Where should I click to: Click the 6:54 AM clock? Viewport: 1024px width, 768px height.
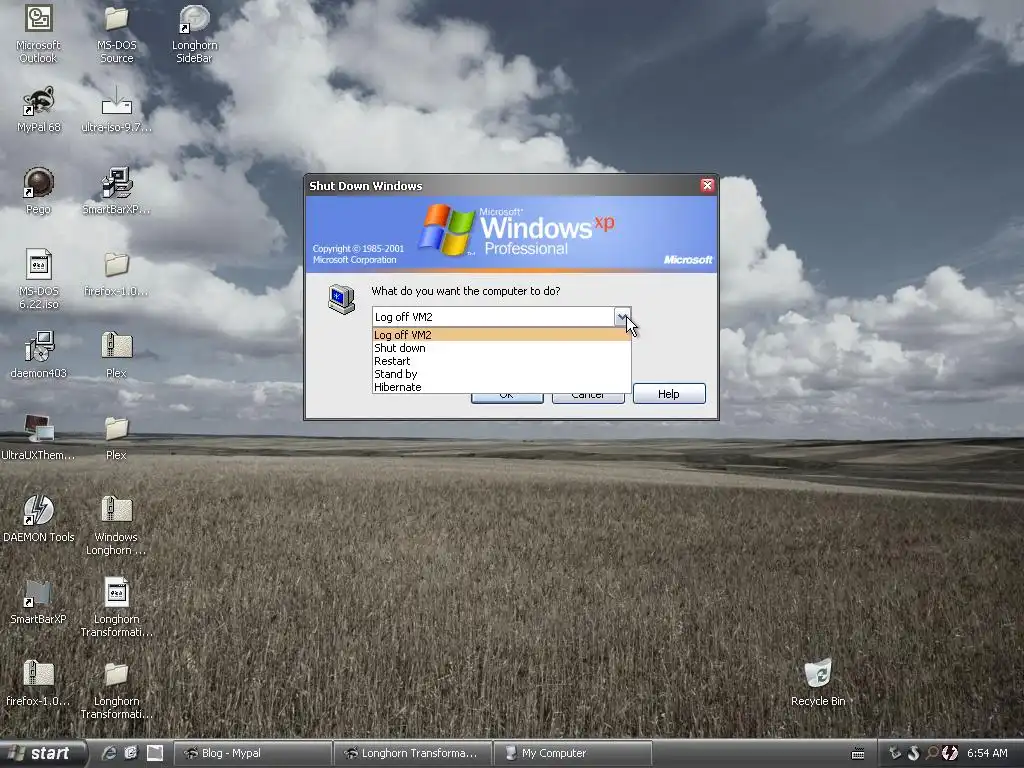pos(987,754)
